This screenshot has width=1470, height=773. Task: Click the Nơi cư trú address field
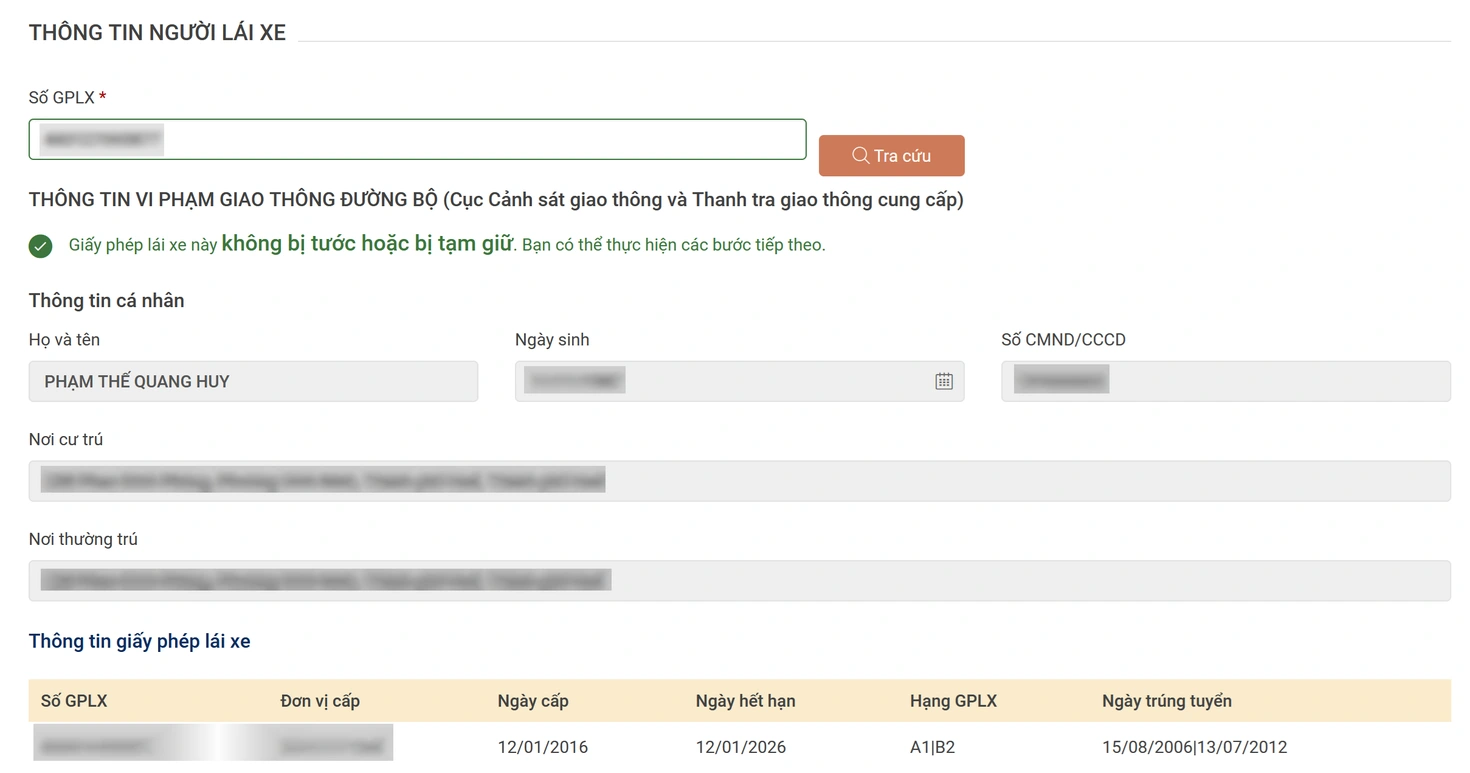(x=739, y=481)
